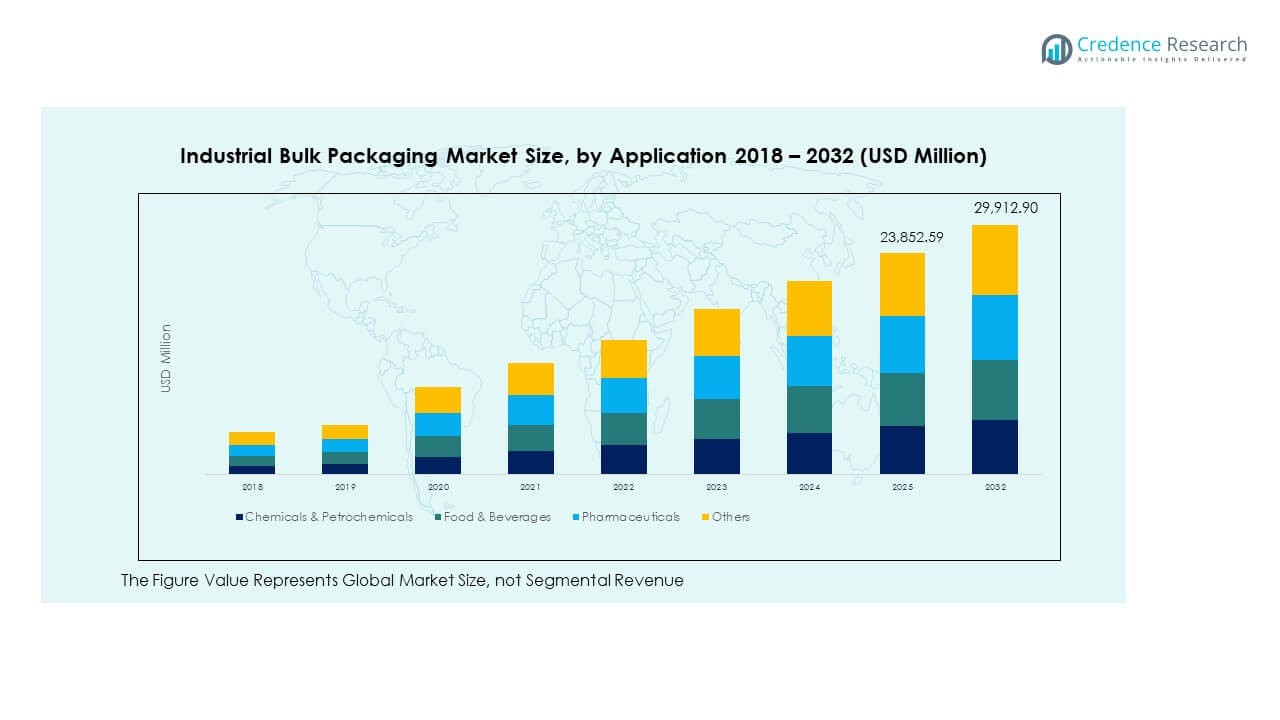Click the yellow top segment of 2020 bar

(438, 400)
